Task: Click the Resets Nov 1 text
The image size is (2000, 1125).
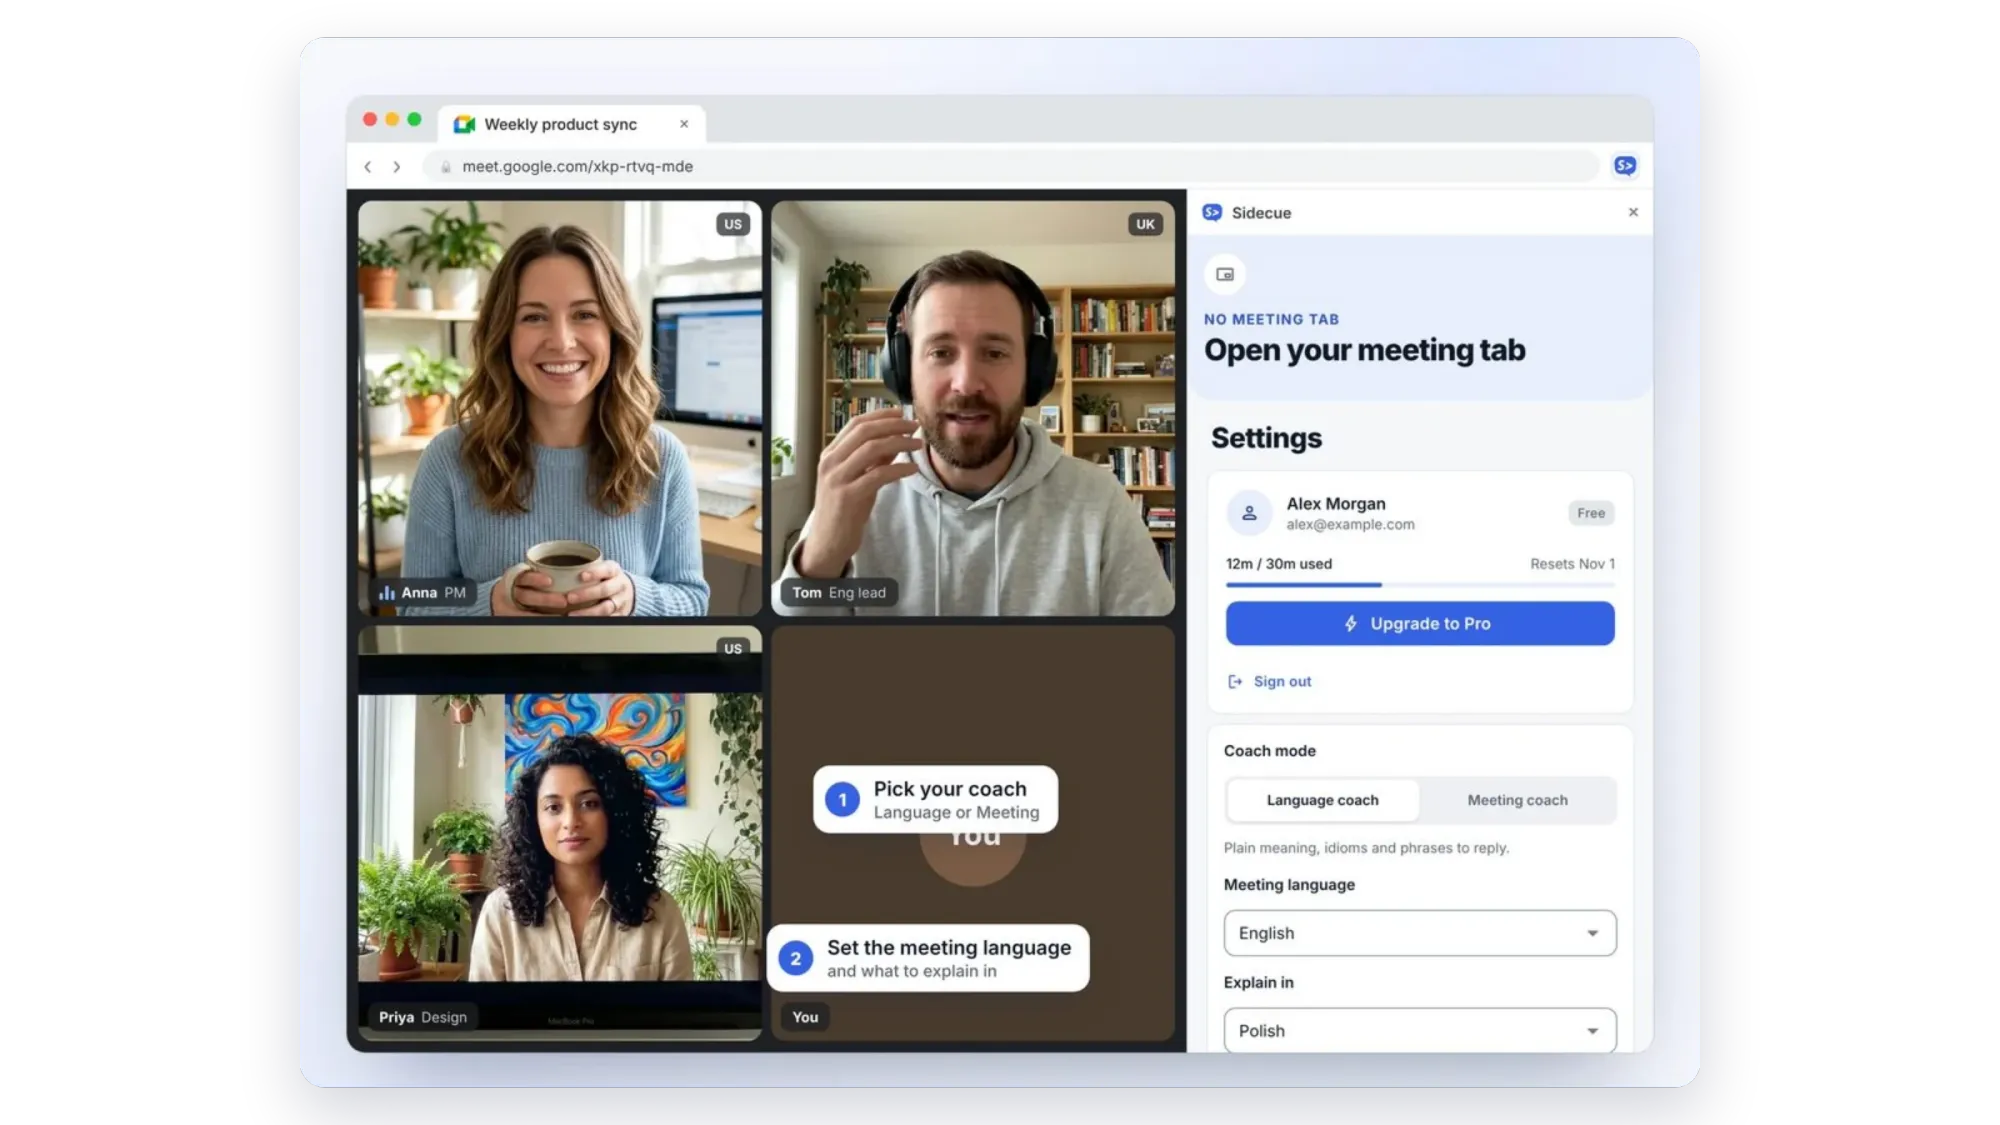Action: [1572, 564]
